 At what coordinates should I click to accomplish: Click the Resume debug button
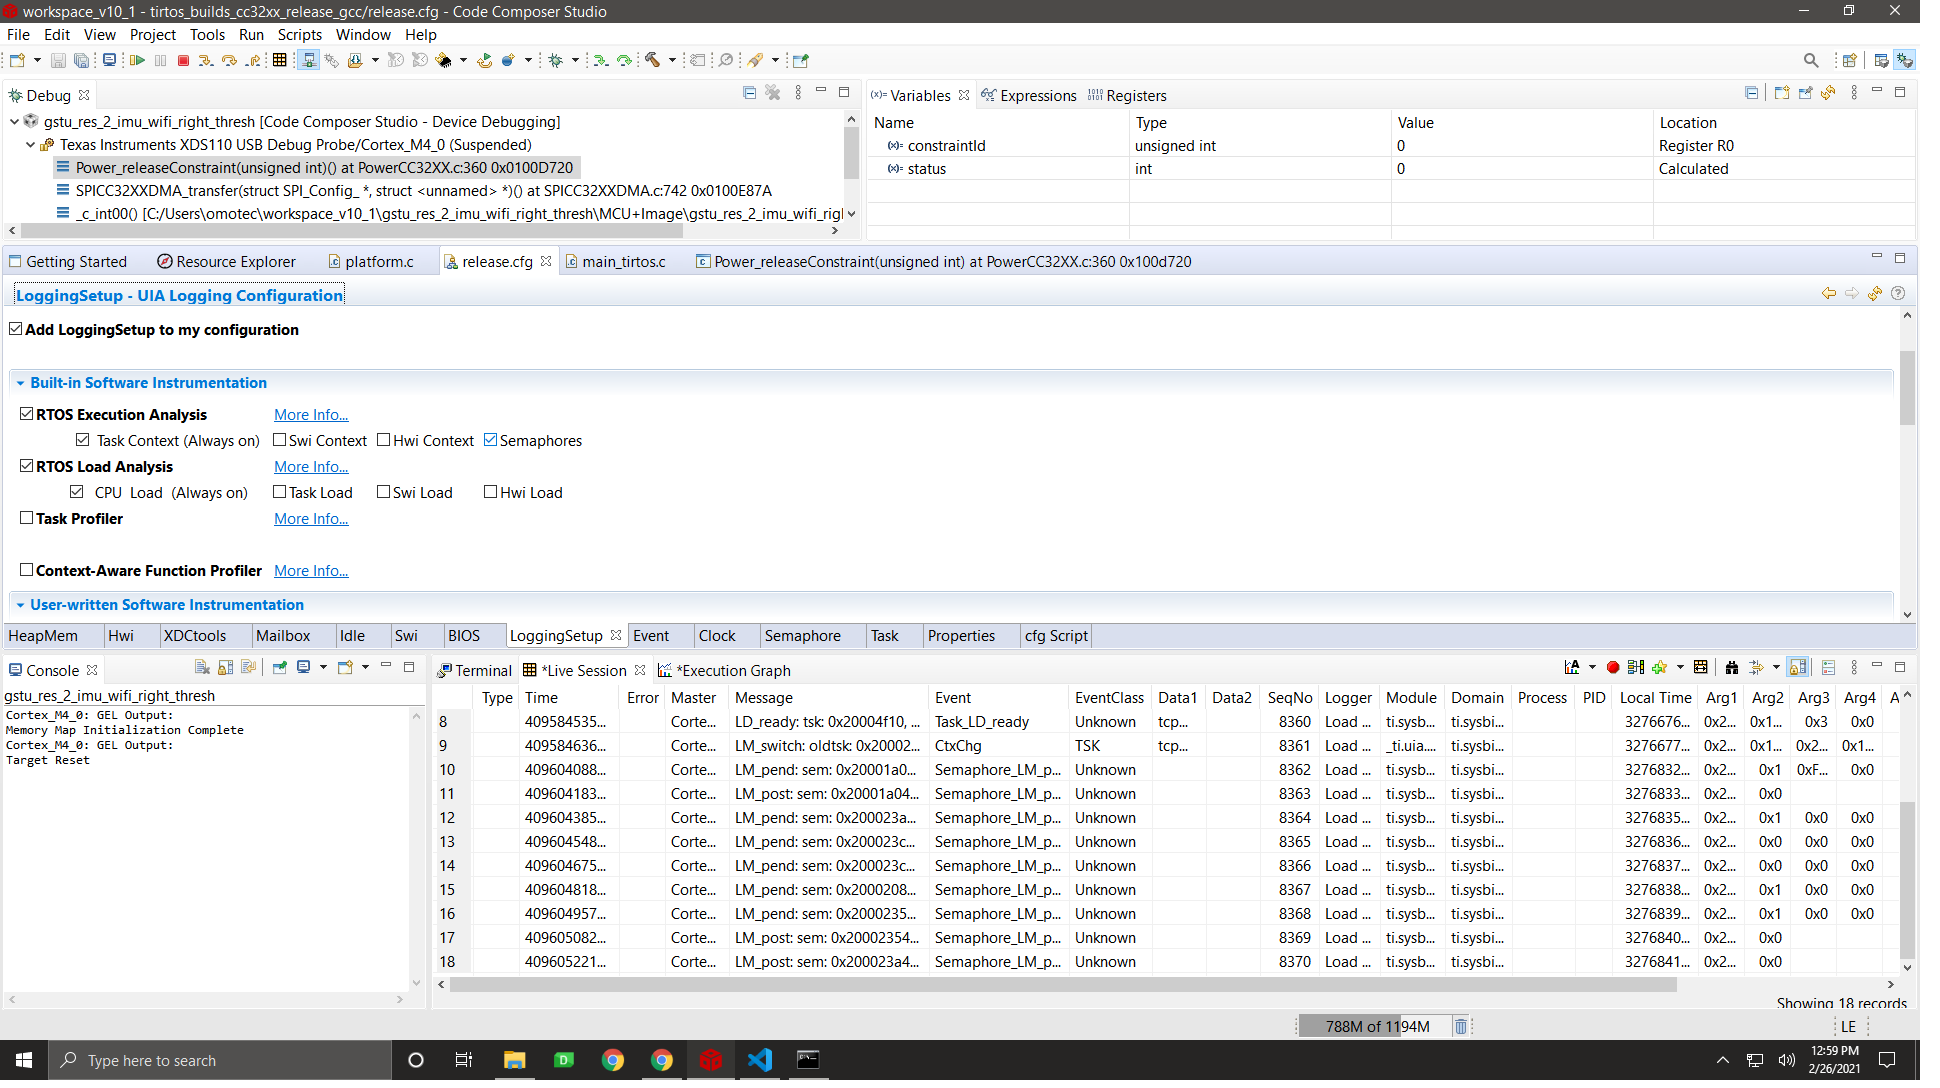pyautogui.click(x=137, y=61)
